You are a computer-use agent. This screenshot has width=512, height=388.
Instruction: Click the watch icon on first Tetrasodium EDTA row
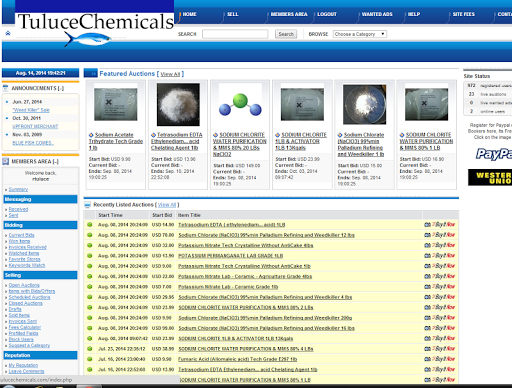click(x=427, y=225)
